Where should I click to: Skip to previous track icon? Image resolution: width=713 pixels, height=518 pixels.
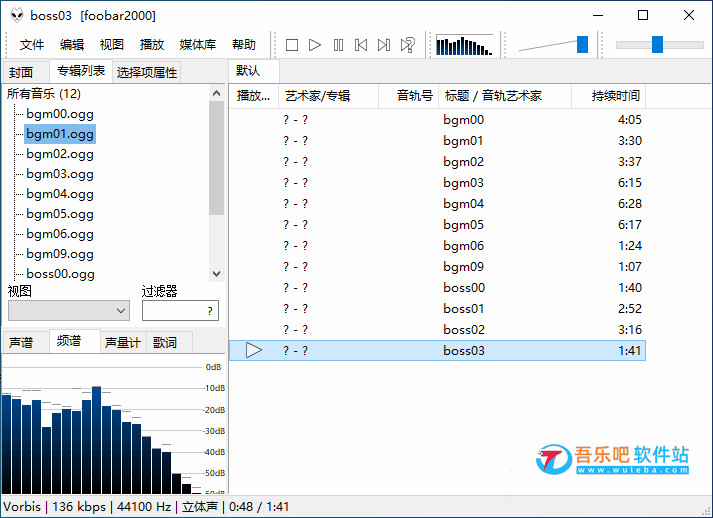coord(361,45)
